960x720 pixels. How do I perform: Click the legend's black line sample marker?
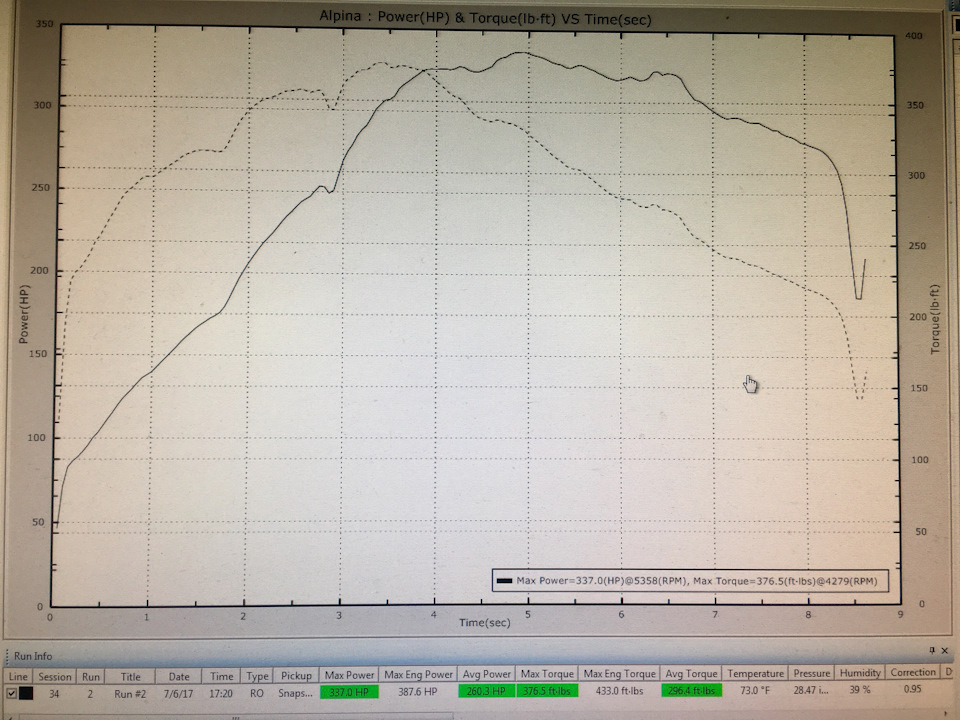[504, 580]
